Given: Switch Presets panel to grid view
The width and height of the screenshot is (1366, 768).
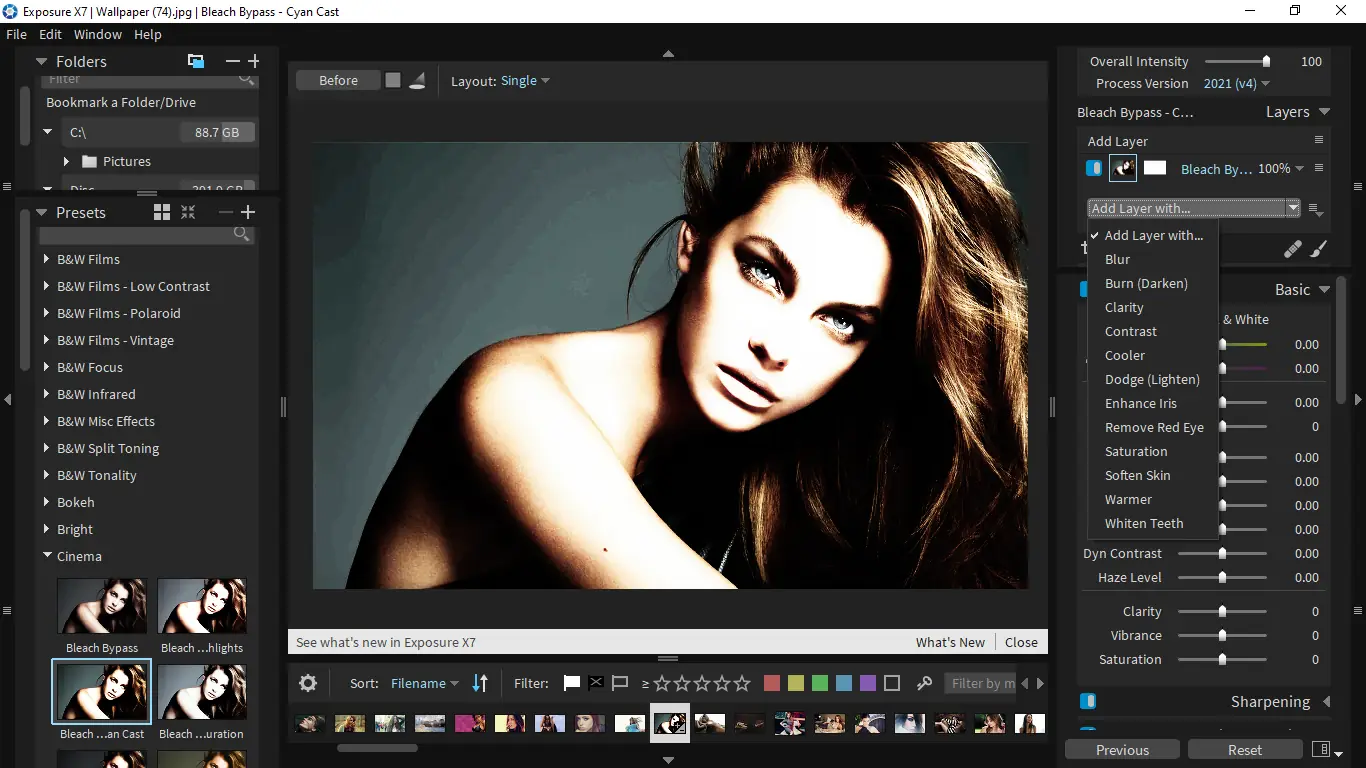Looking at the screenshot, I should click(162, 212).
